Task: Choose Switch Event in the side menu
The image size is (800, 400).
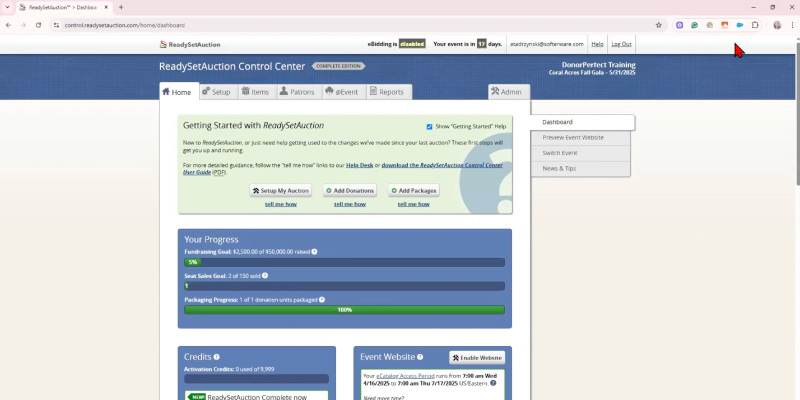Action: pos(580,153)
